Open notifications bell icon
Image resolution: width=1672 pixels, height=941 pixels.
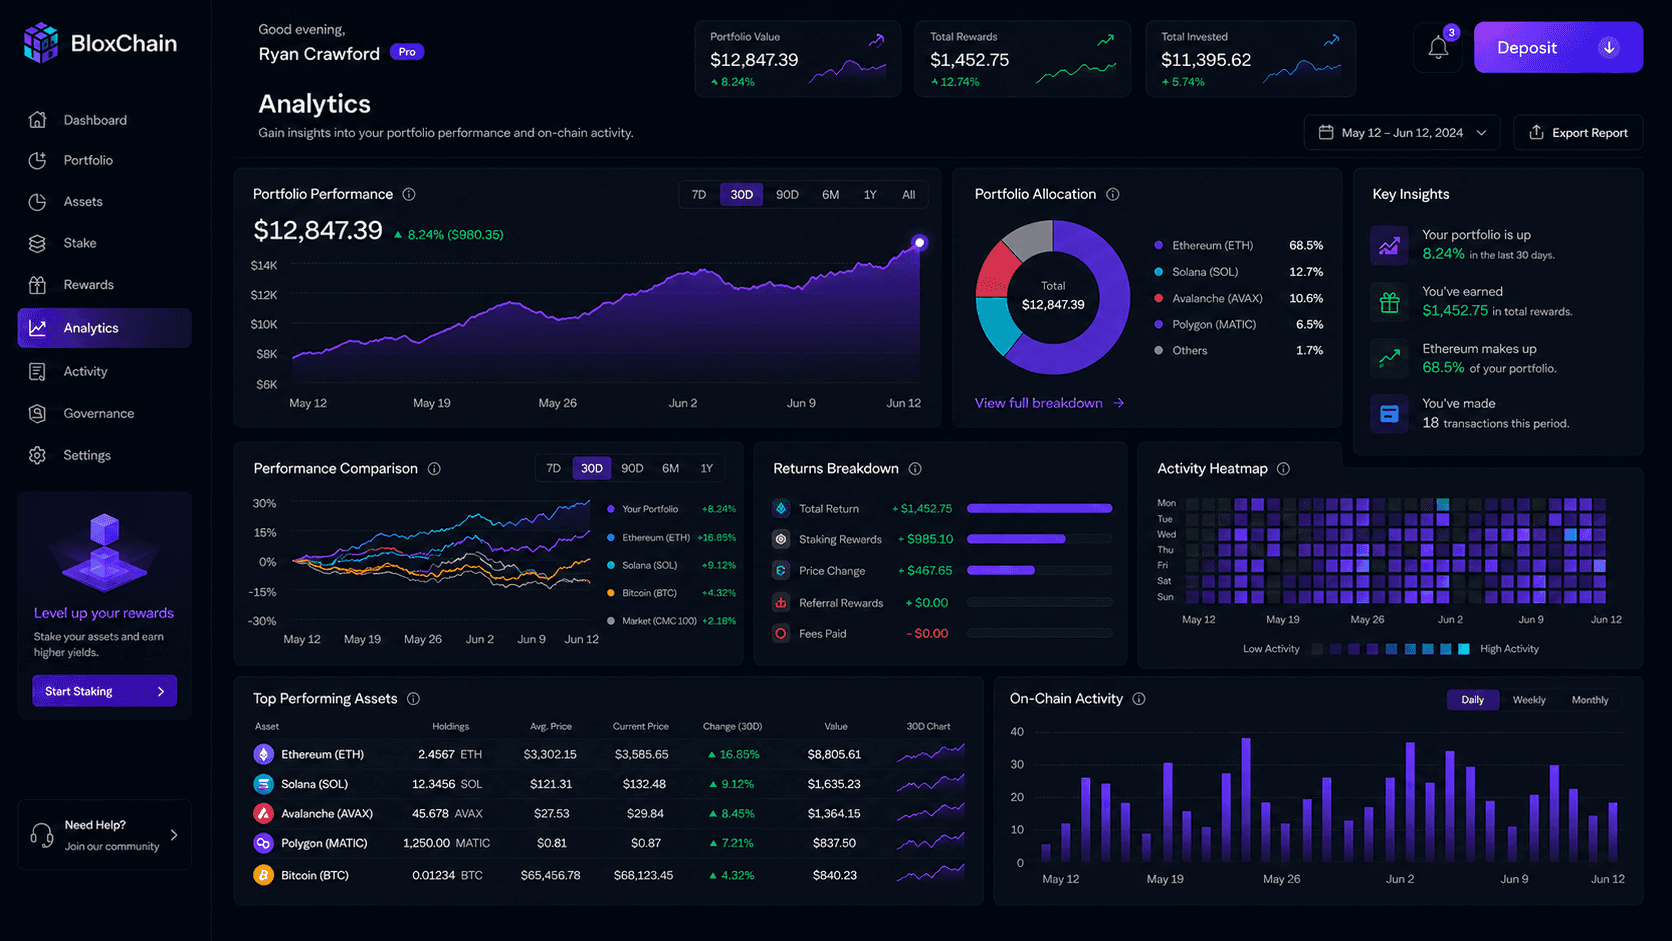tap(1438, 47)
